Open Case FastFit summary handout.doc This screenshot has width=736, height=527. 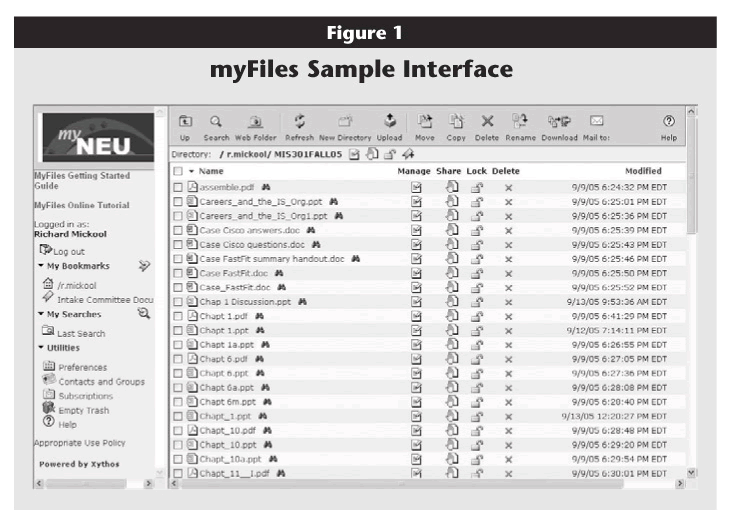(271, 258)
